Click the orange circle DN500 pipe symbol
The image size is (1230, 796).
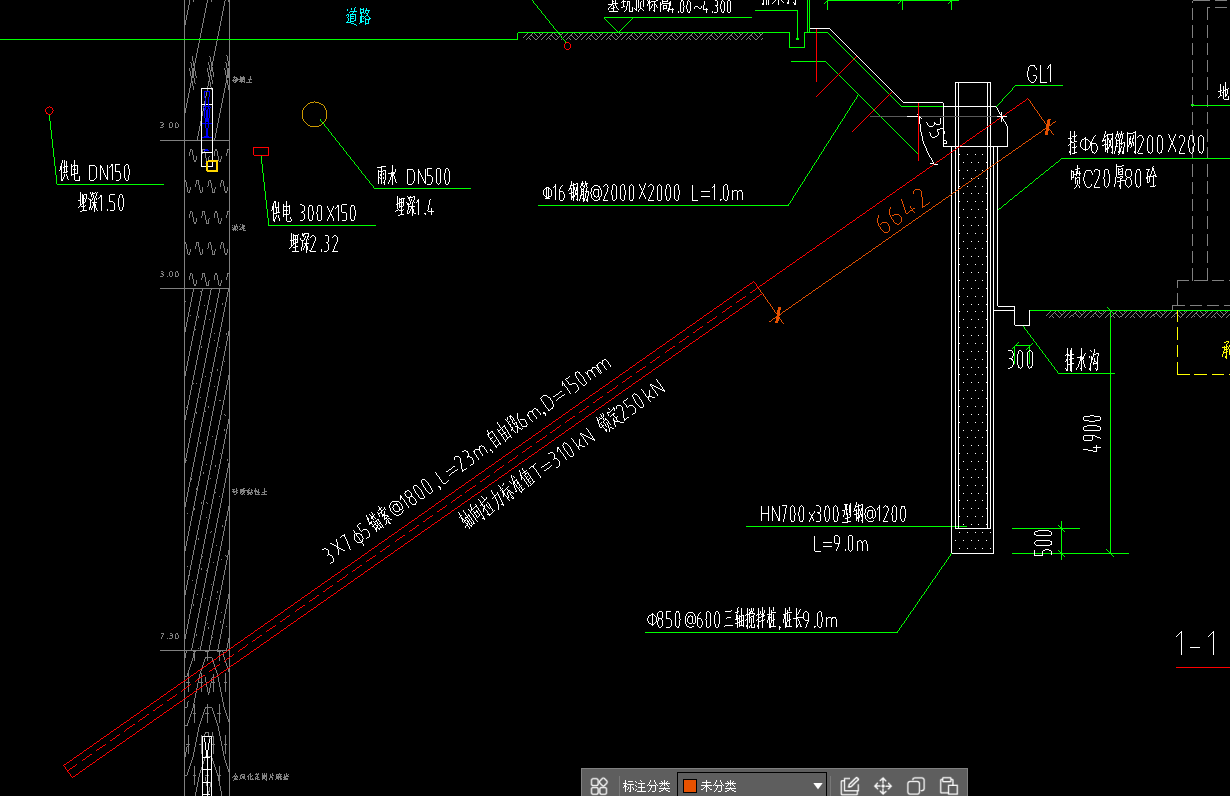point(315,114)
